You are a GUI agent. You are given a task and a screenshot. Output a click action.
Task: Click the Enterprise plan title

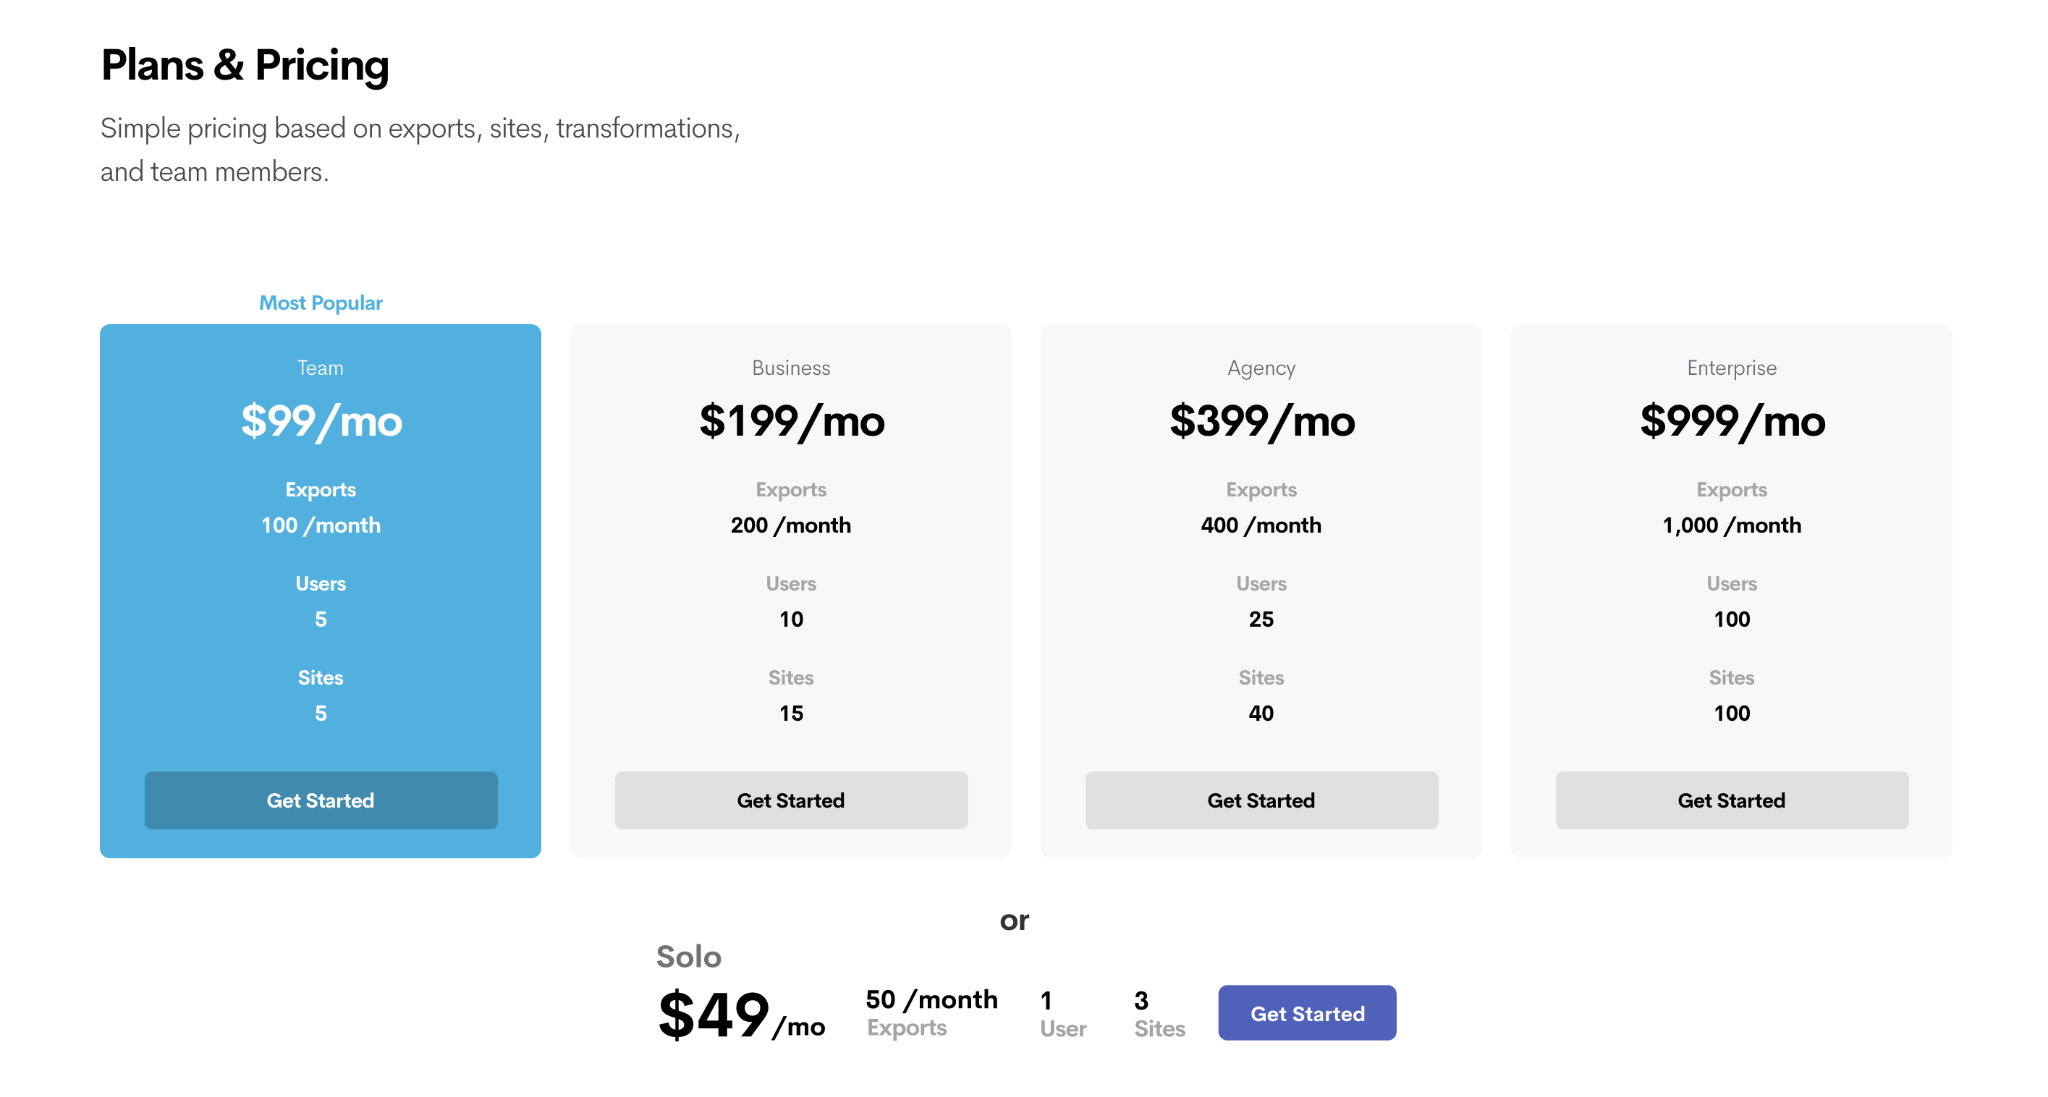pos(1731,368)
